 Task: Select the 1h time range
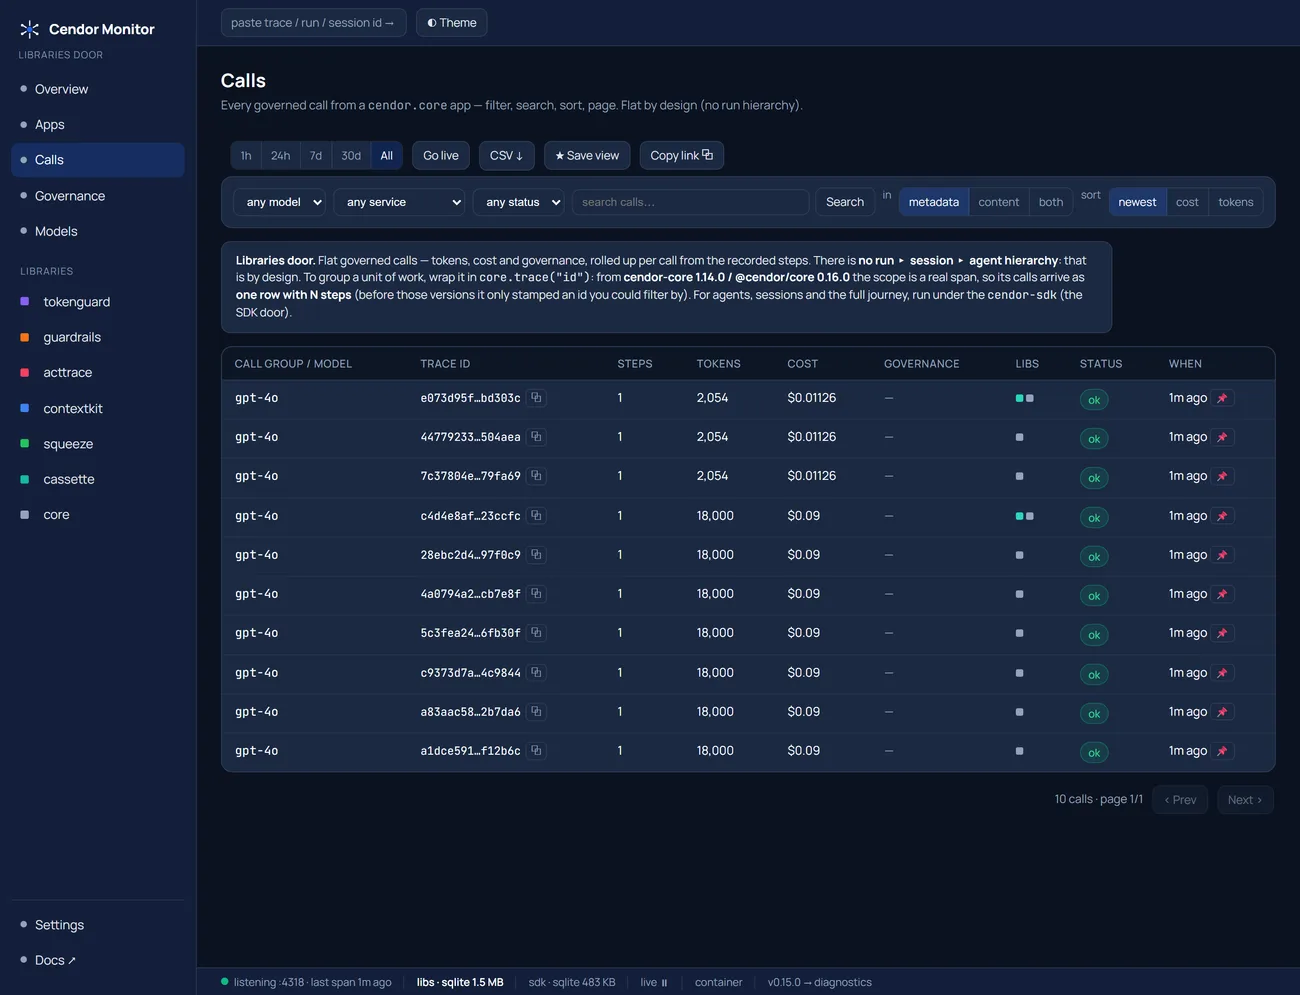click(246, 156)
